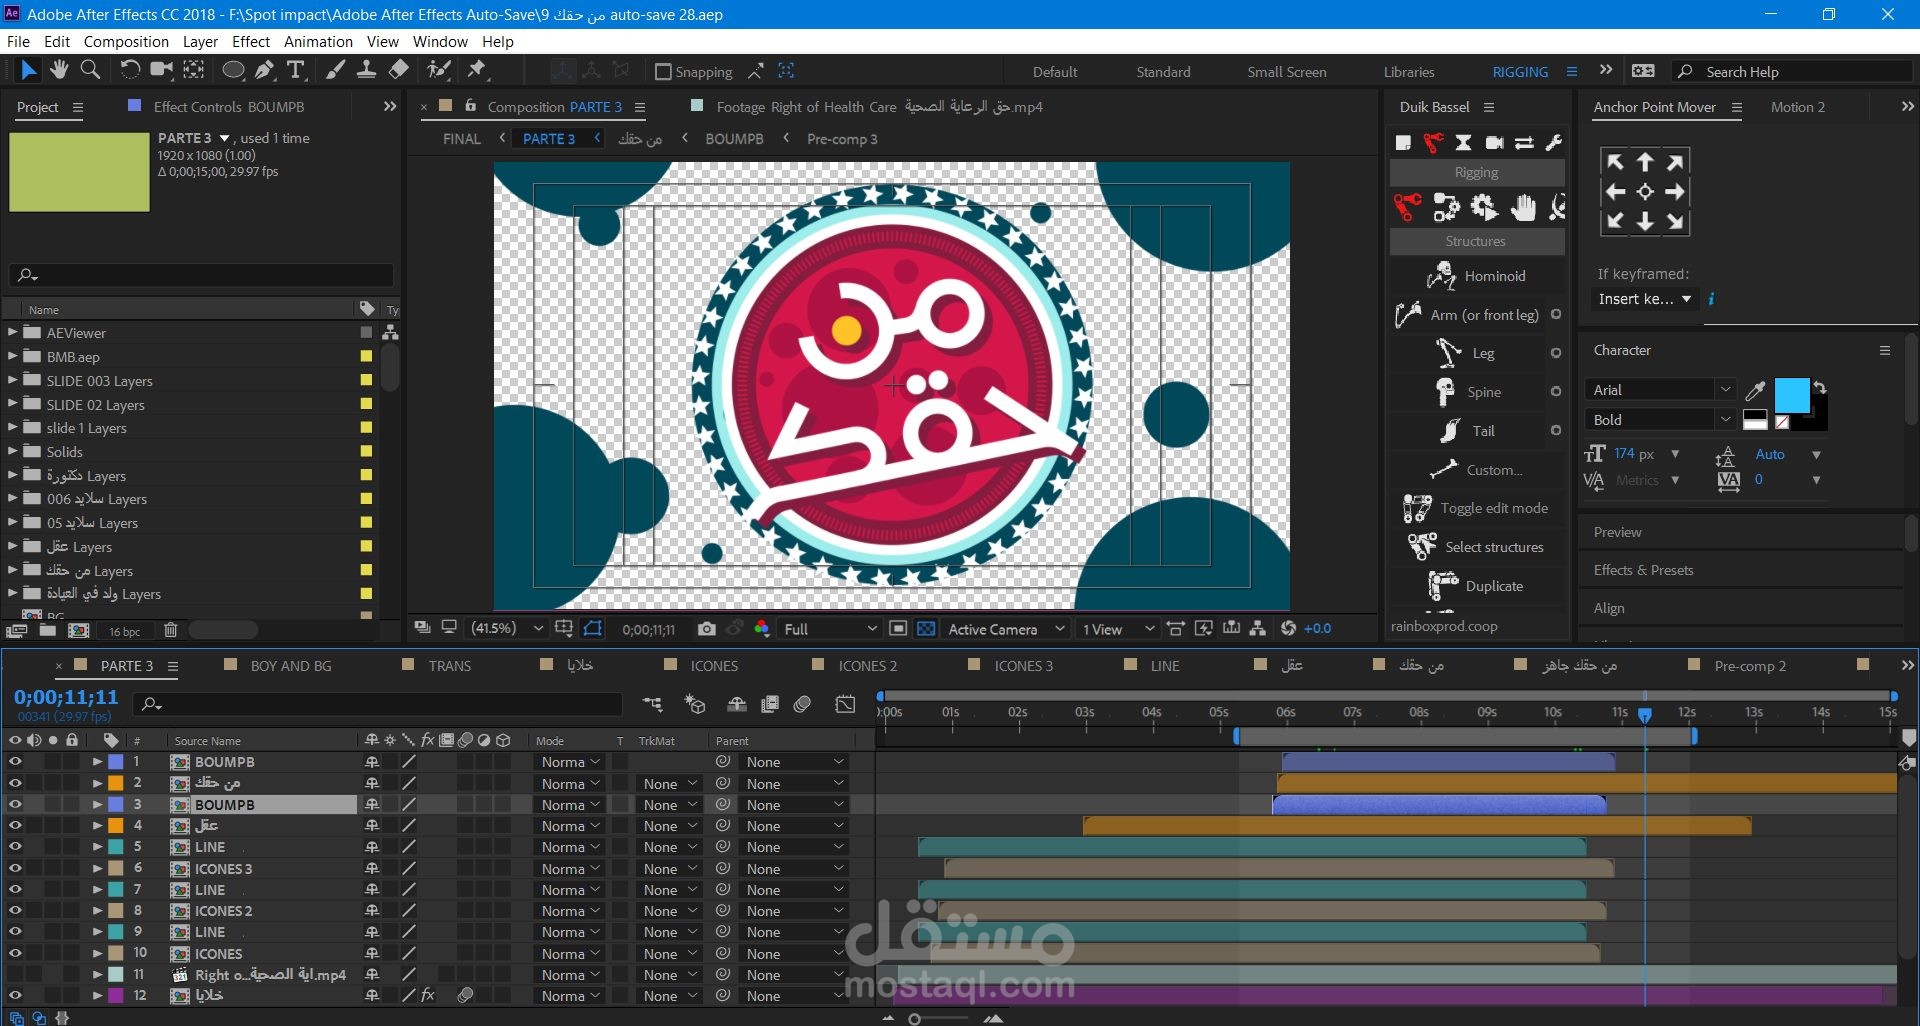Click the cyan fill color swatch
The height and width of the screenshot is (1026, 1920).
pyautogui.click(x=1791, y=395)
